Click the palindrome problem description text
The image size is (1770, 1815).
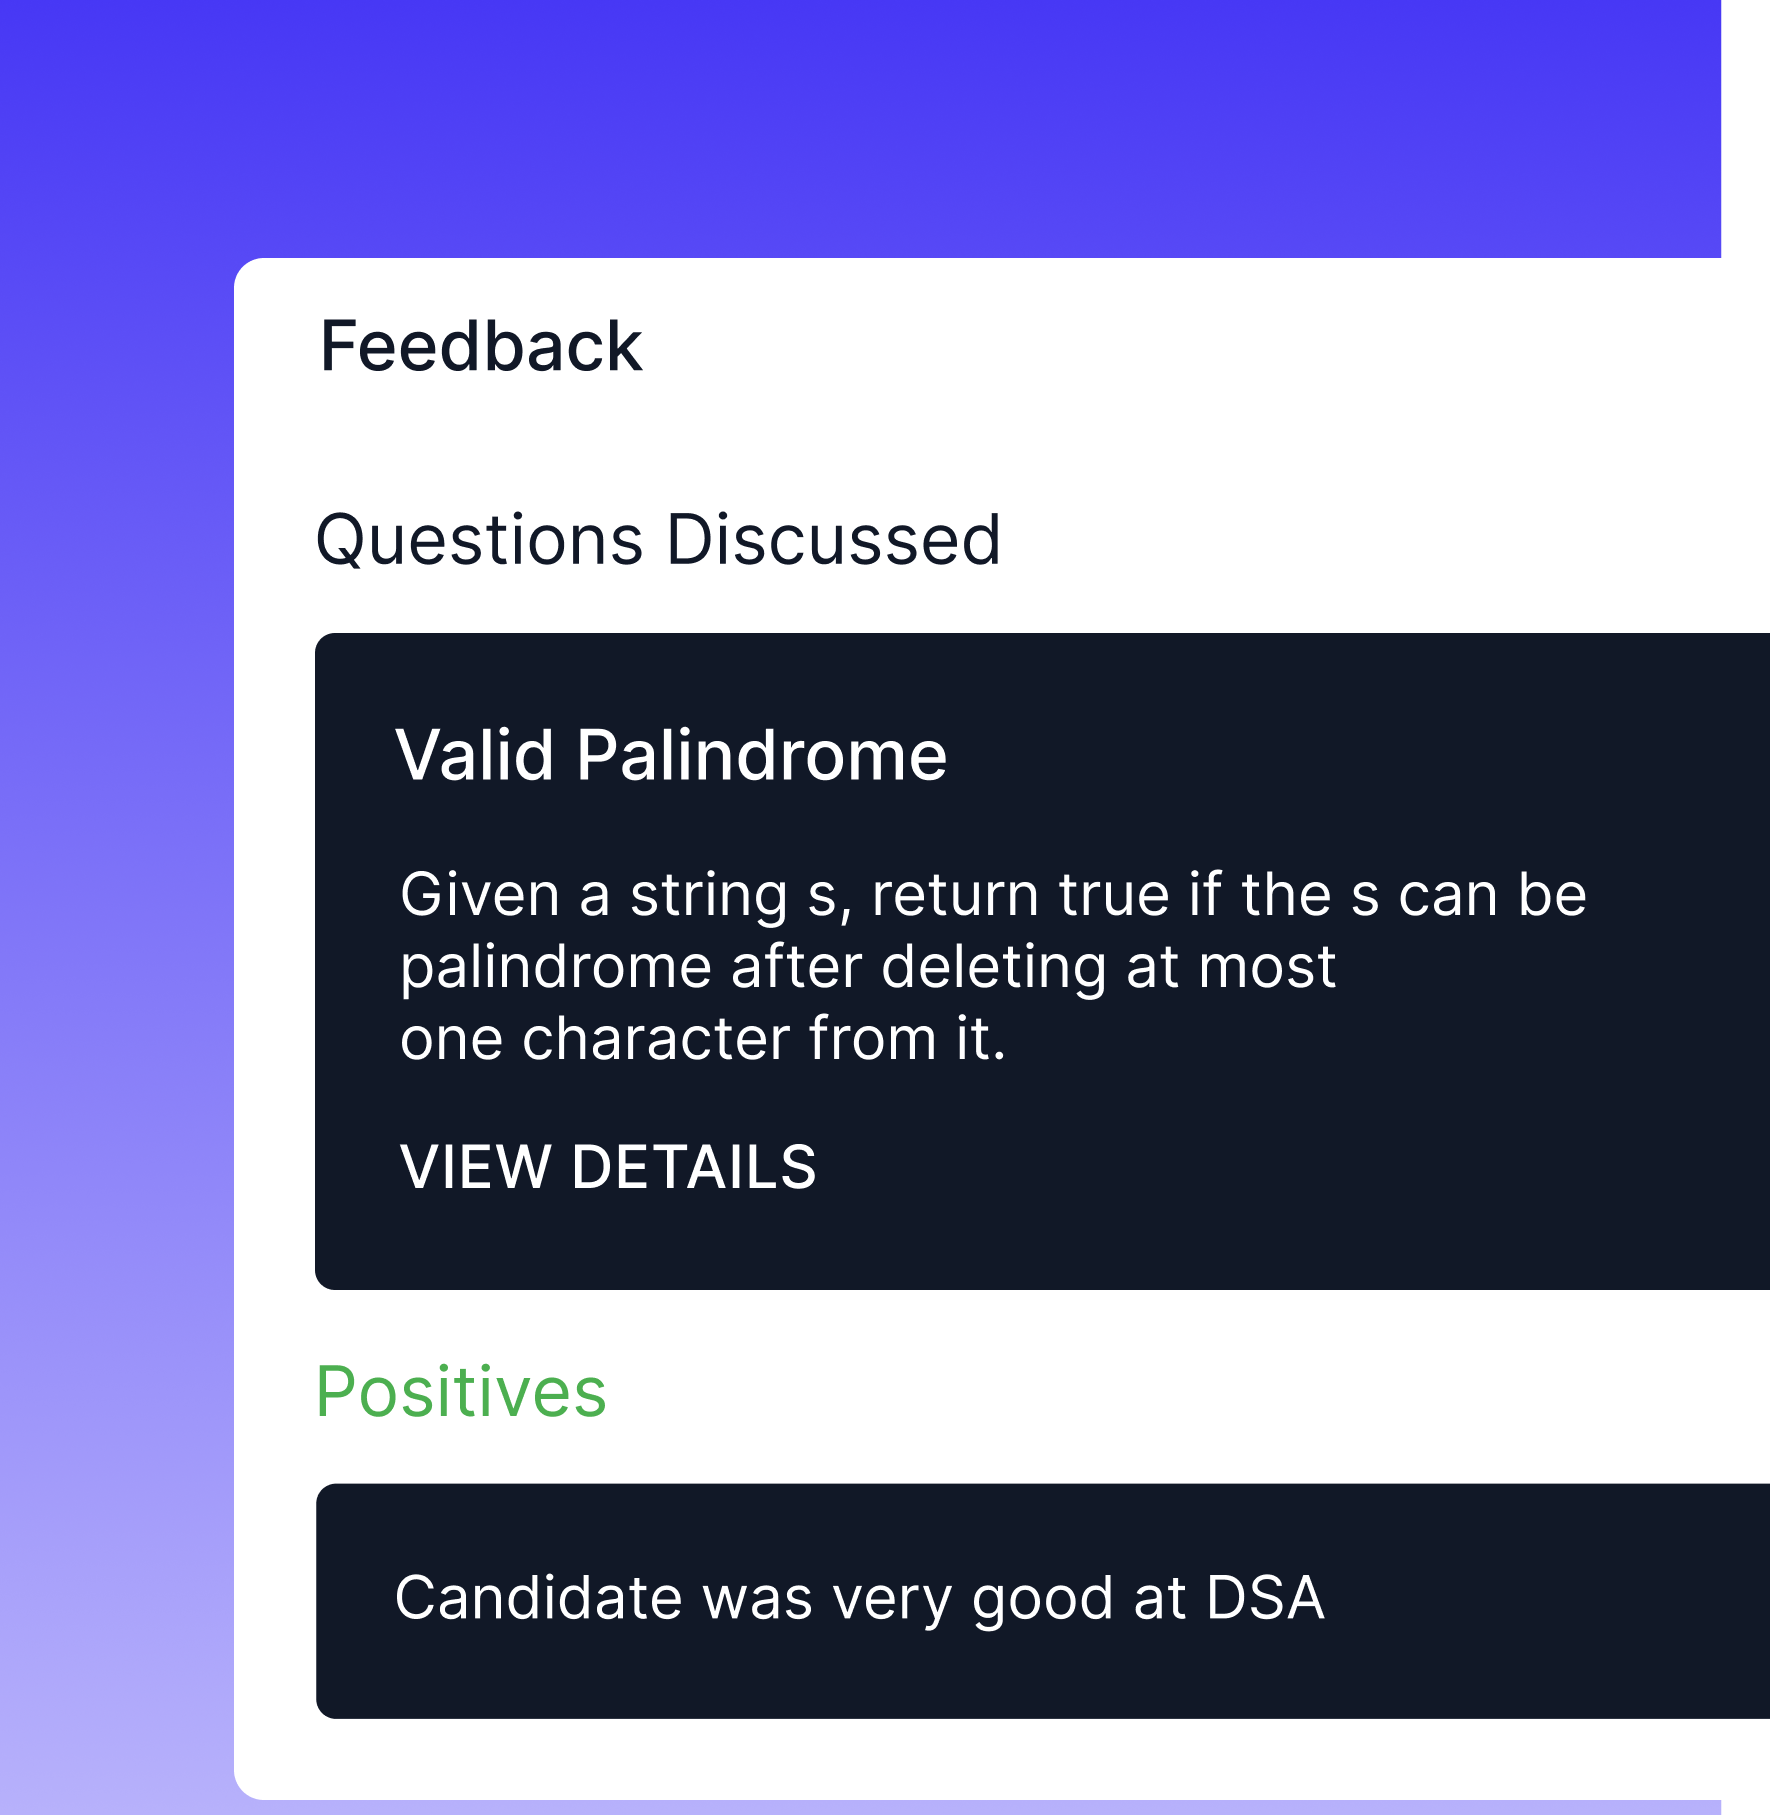(x=995, y=965)
